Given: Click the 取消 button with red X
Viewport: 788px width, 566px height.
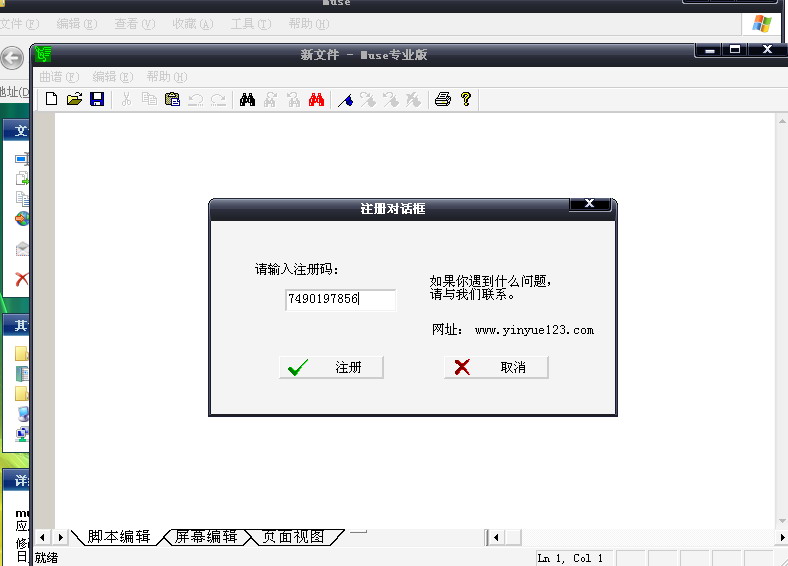Looking at the screenshot, I should click(496, 367).
